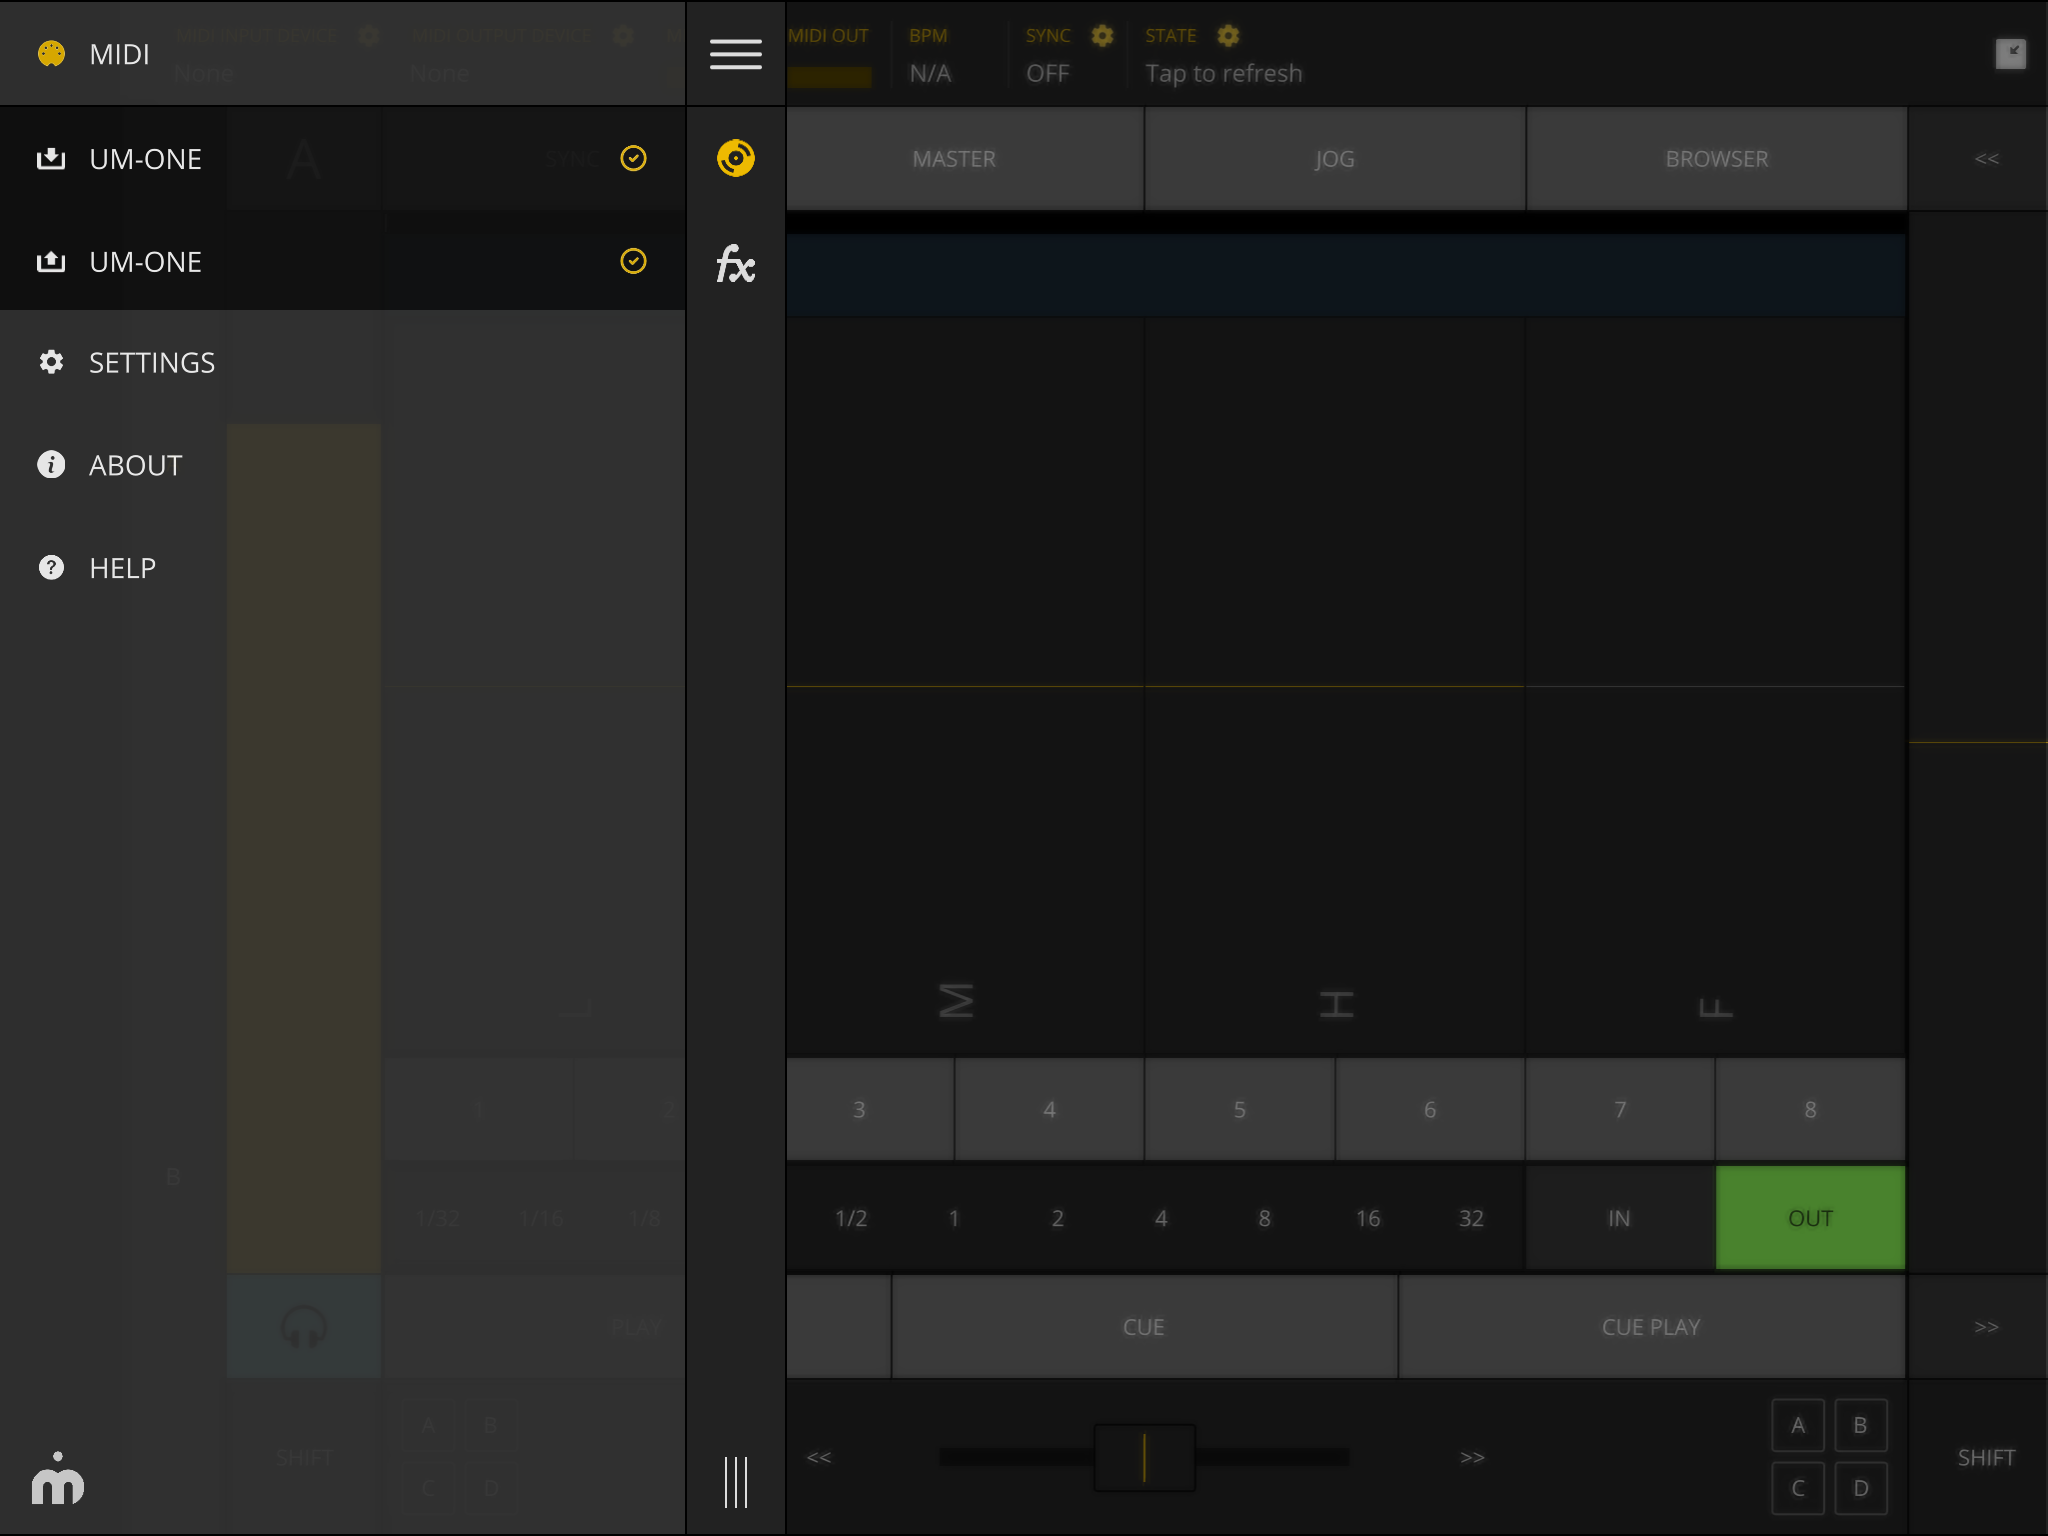
Task: Click the DJ deck record/vinyl icon
Action: (735, 157)
